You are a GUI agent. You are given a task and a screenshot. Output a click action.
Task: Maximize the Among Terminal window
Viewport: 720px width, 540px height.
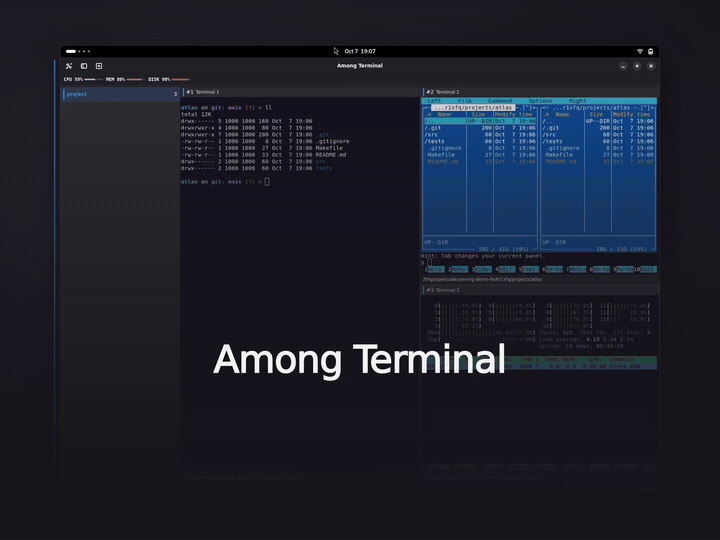tap(637, 66)
